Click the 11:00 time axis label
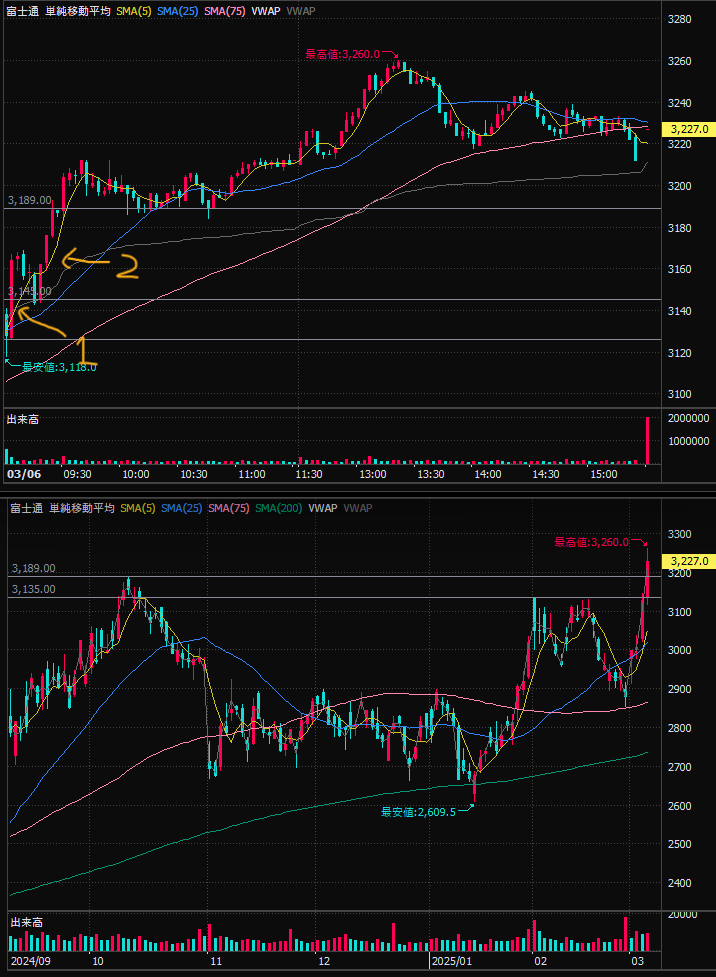Screen dimensions: 716x977 click(251, 474)
